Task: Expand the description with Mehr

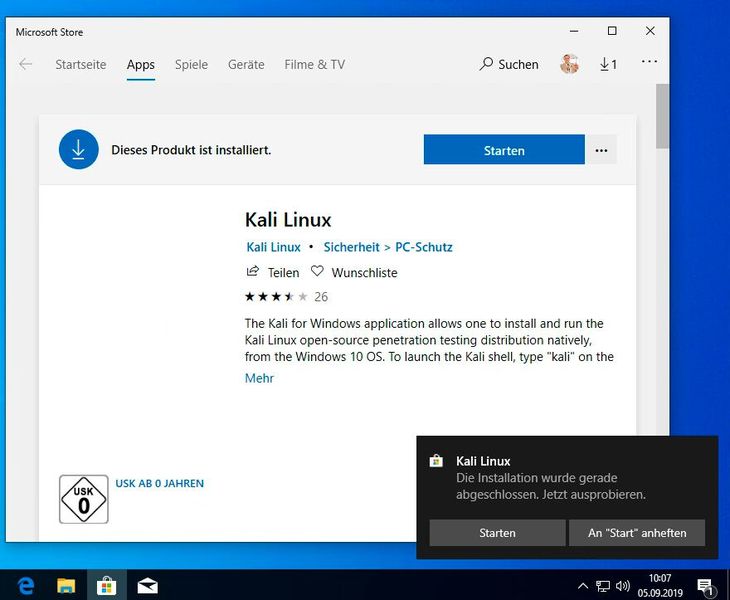Action: pyautogui.click(x=259, y=378)
